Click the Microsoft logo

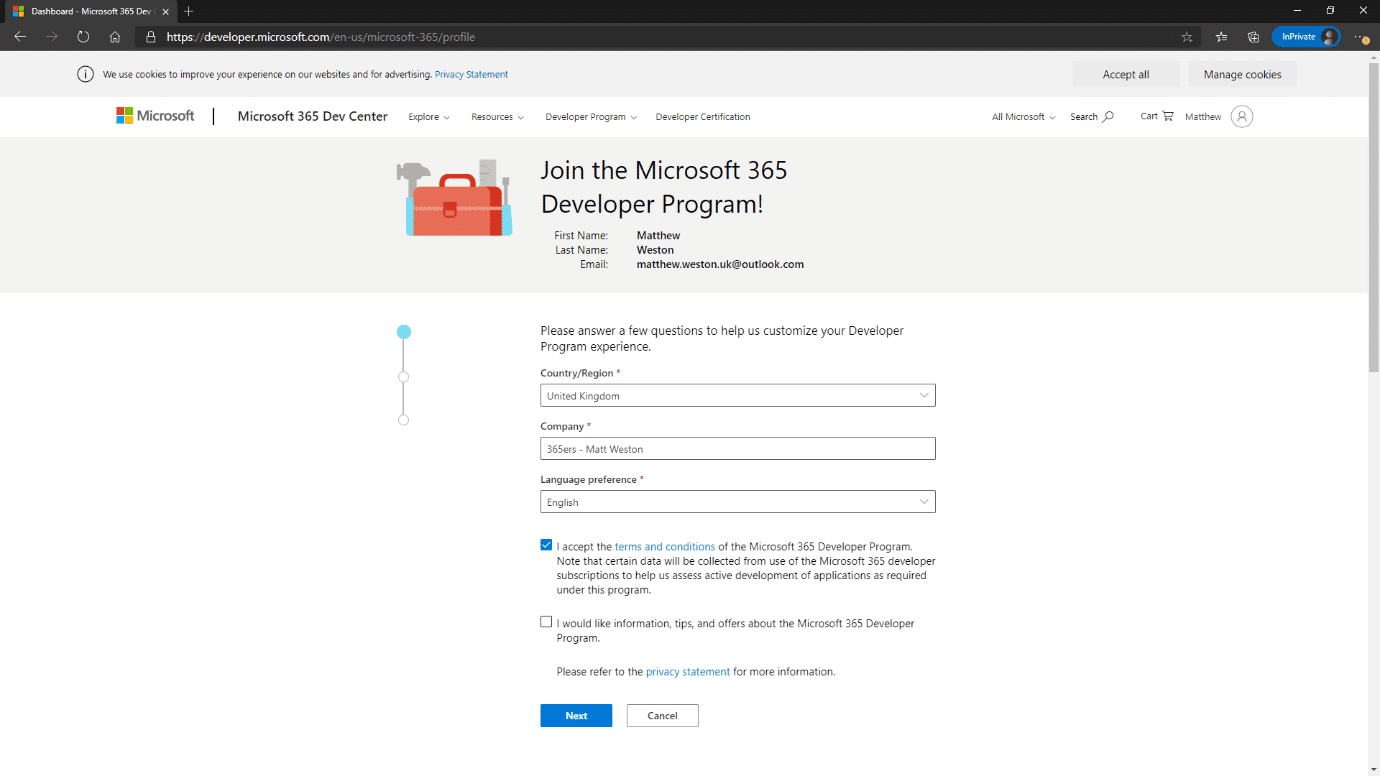(x=155, y=116)
